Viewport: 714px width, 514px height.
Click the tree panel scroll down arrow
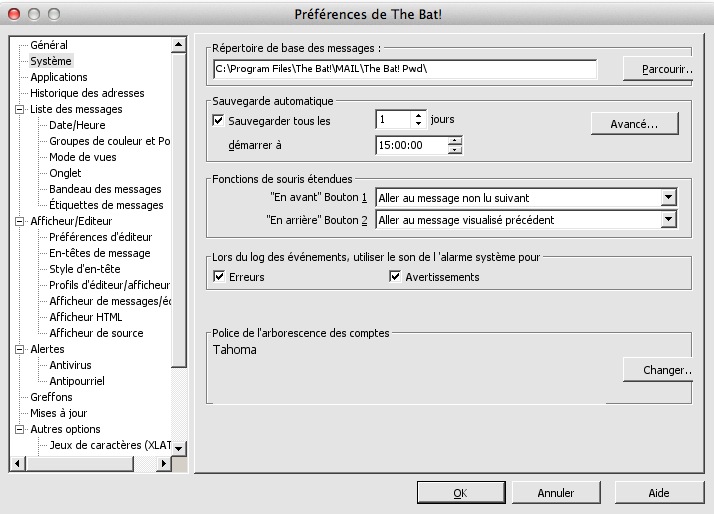[x=179, y=449]
